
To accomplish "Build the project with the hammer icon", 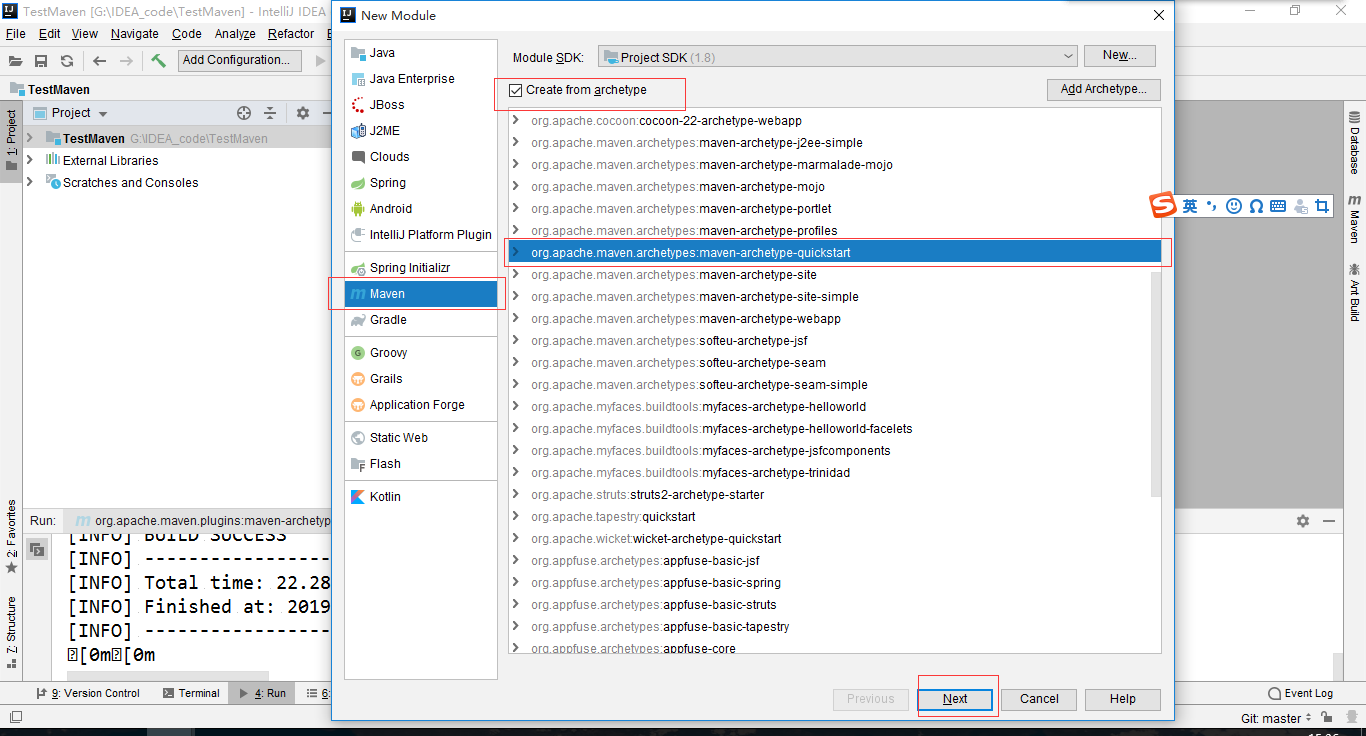I will 159,60.
